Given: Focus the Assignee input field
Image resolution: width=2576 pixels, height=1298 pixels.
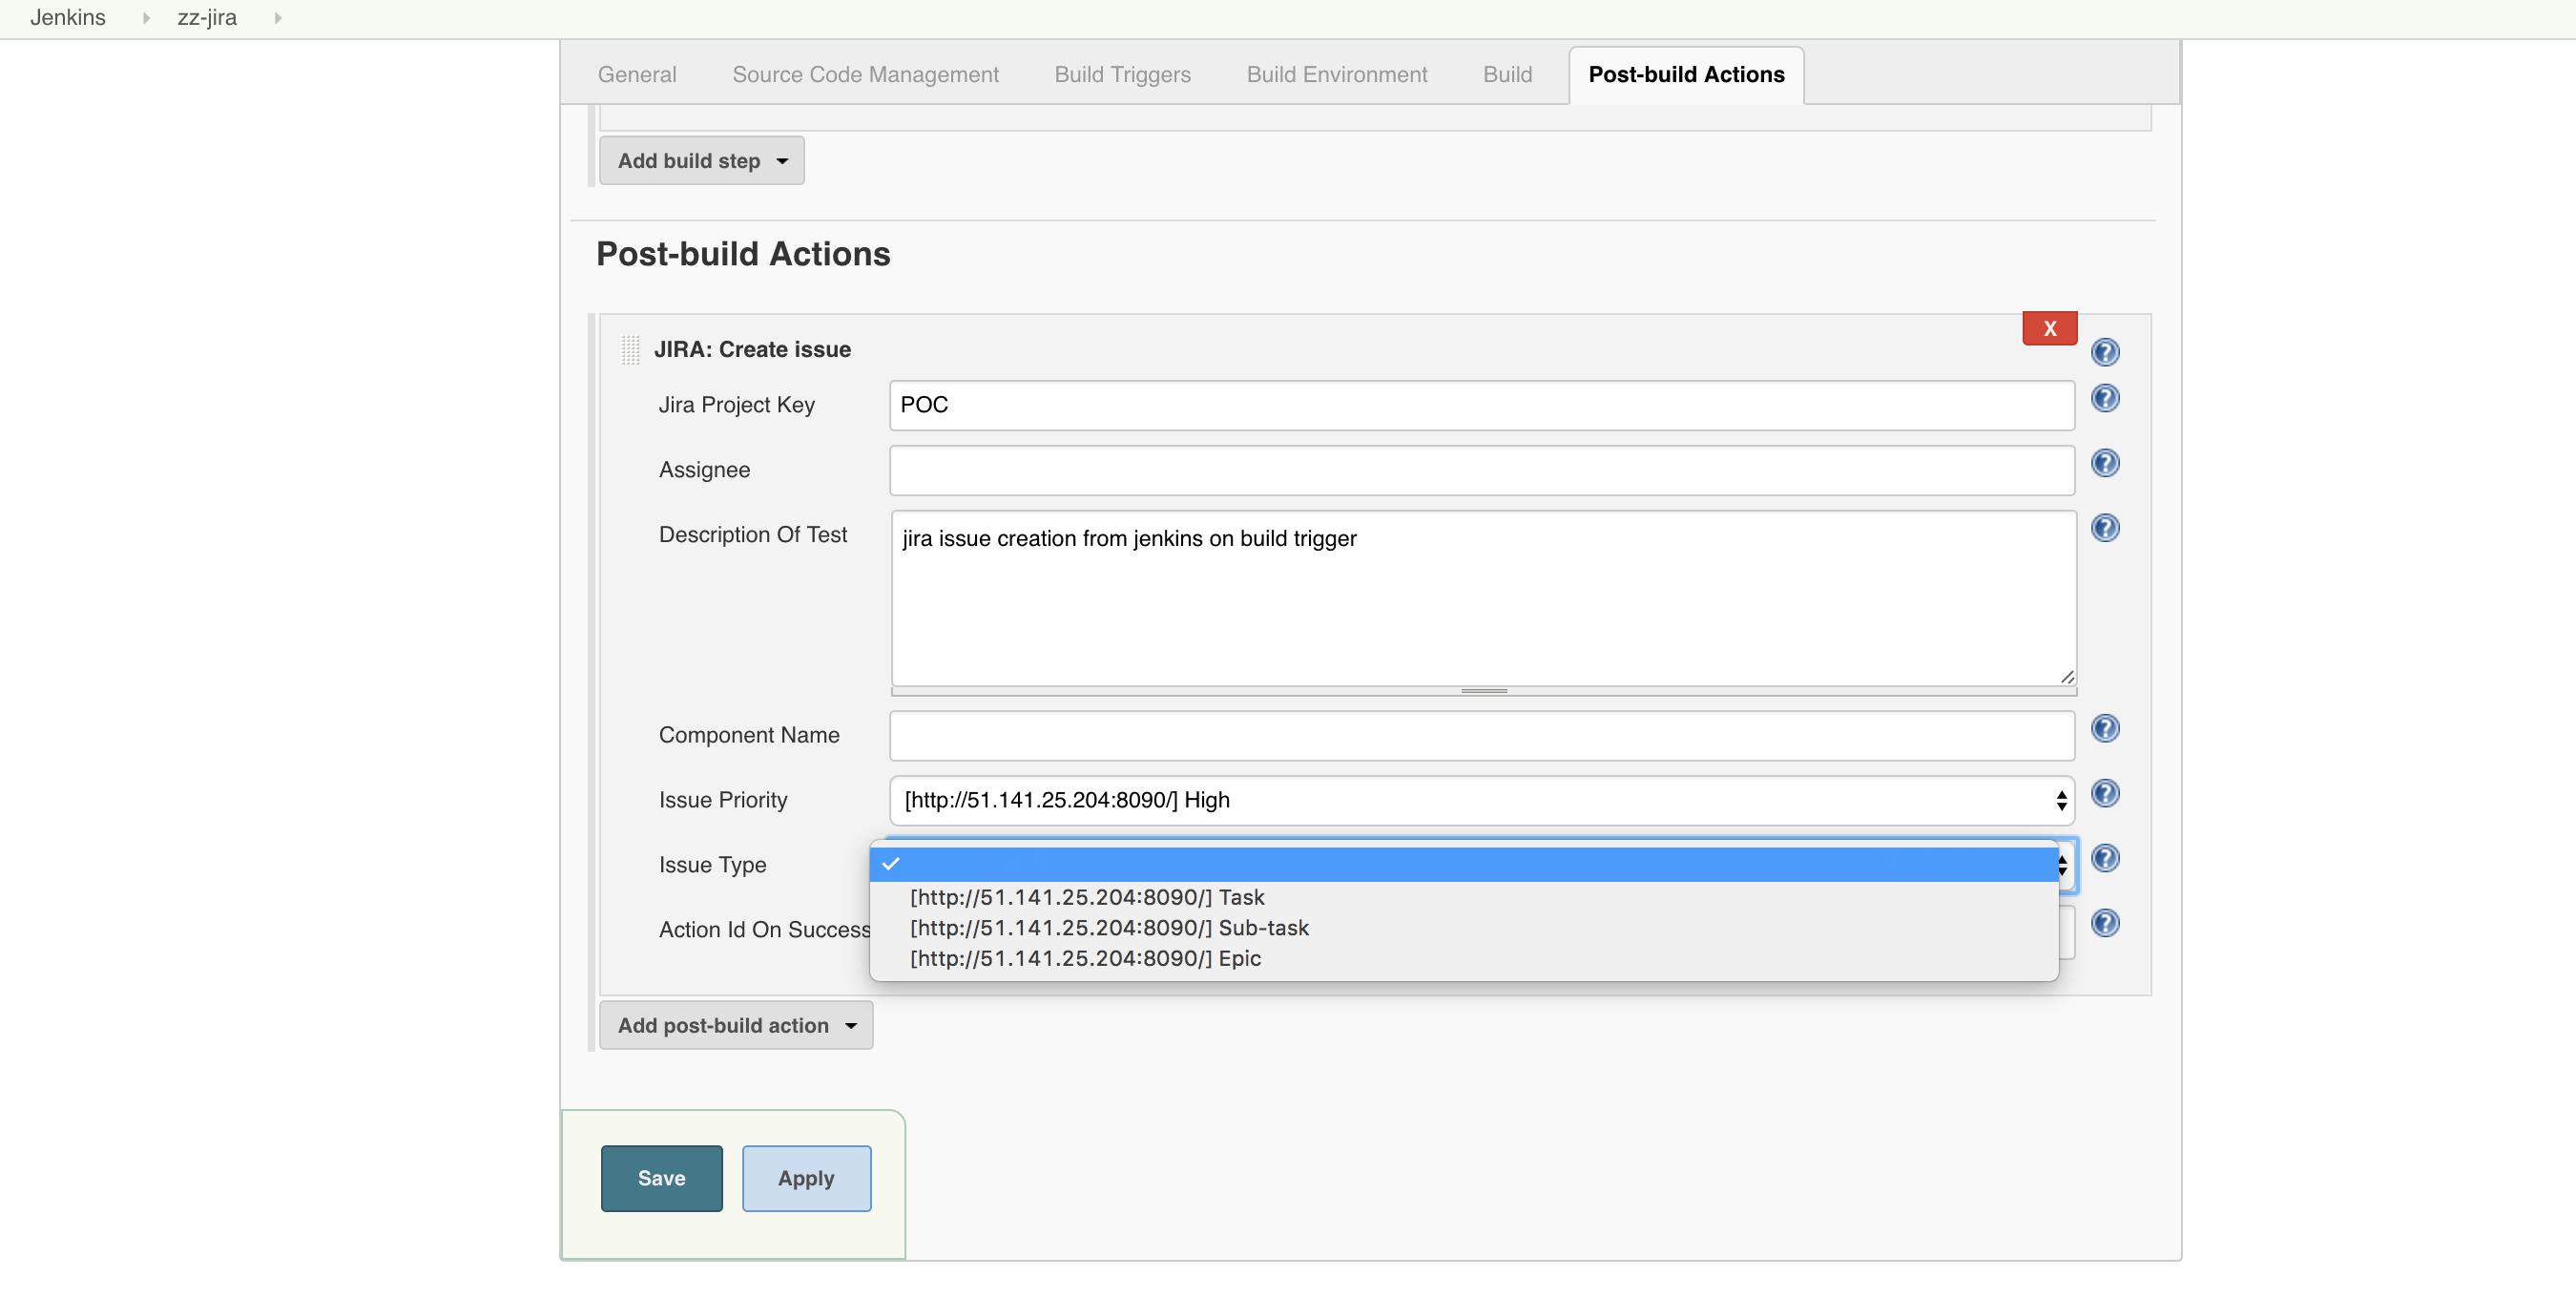Looking at the screenshot, I should point(1481,470).
